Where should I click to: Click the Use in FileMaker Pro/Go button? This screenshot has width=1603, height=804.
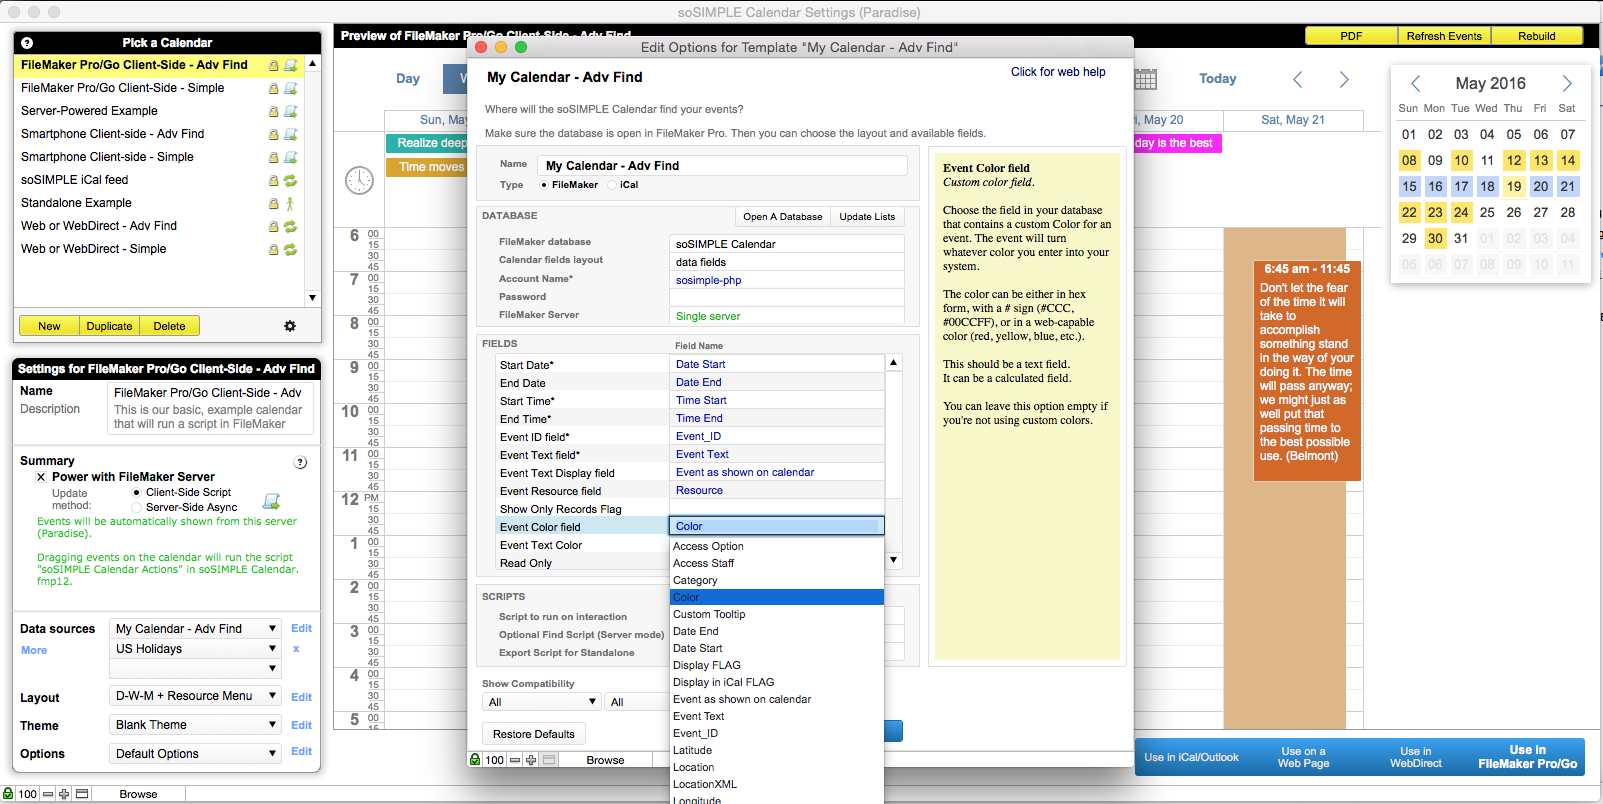point(1527,757)
